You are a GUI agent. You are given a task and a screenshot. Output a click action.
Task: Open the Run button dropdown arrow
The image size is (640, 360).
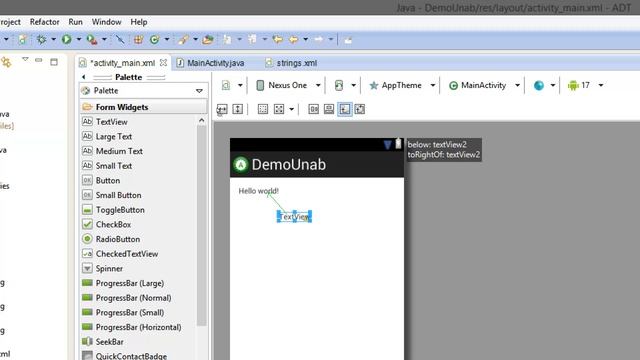(x=79, y=39)
